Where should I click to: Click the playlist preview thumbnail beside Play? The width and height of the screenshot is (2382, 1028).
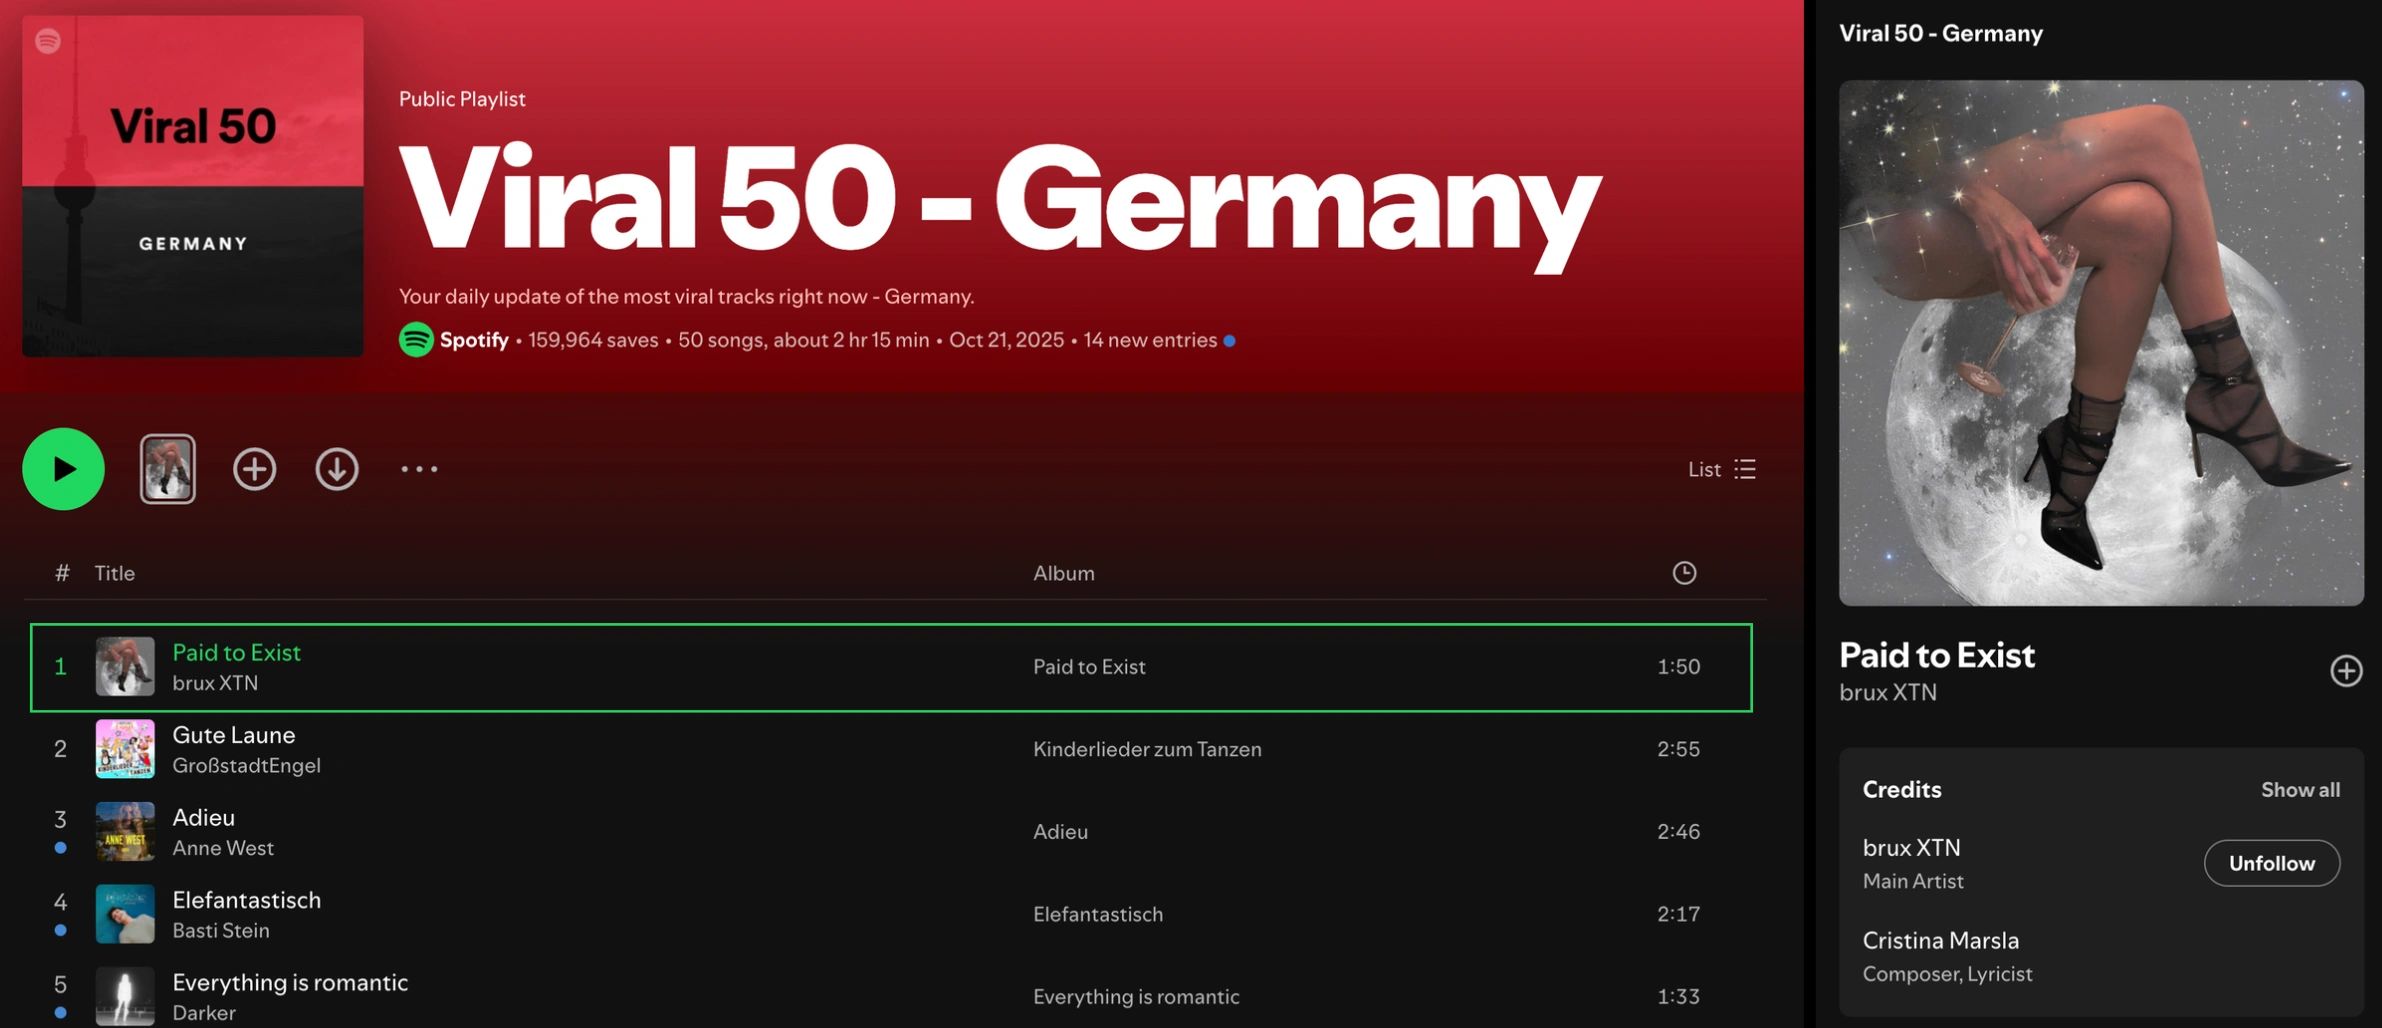pyautogui.click(x=167, y=469)
